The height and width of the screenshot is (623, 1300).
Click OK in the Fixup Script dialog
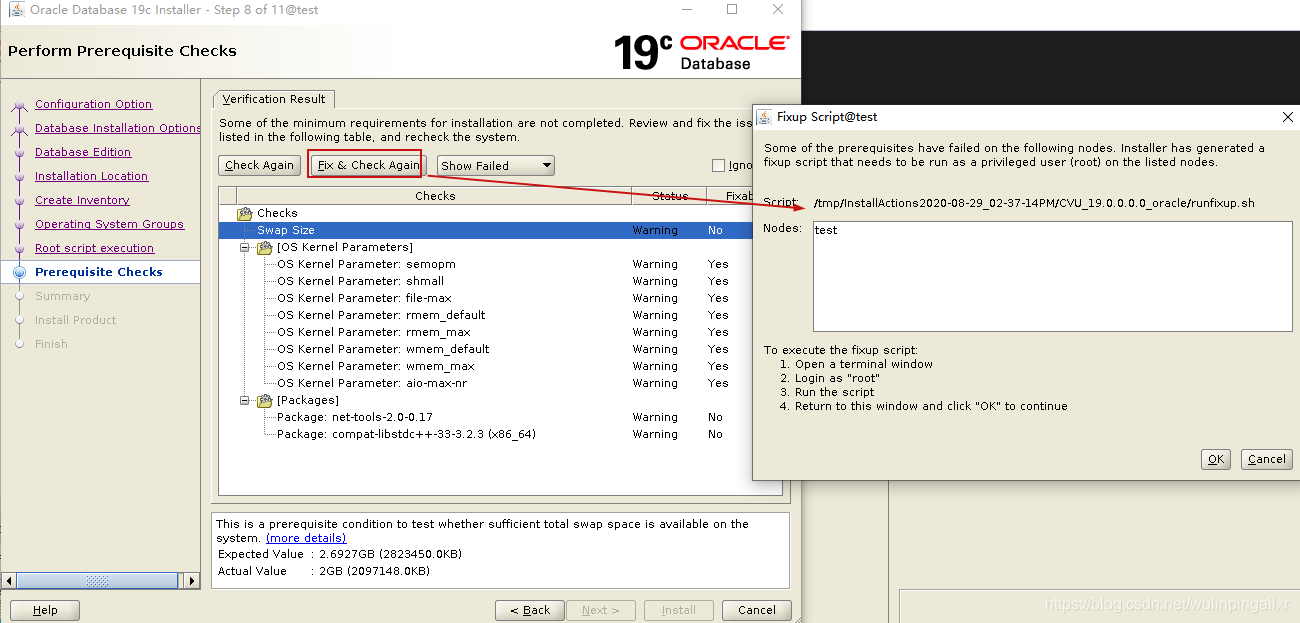click(x=1216, y=459)
